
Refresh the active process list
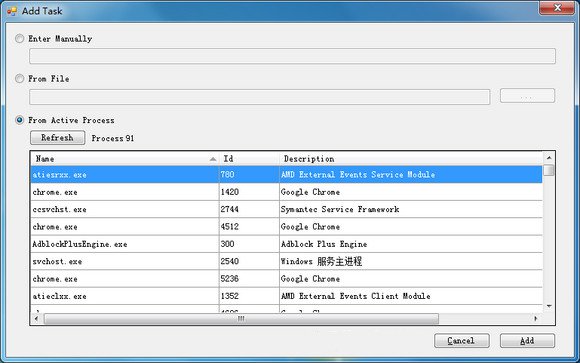click(x=57, y=138)
